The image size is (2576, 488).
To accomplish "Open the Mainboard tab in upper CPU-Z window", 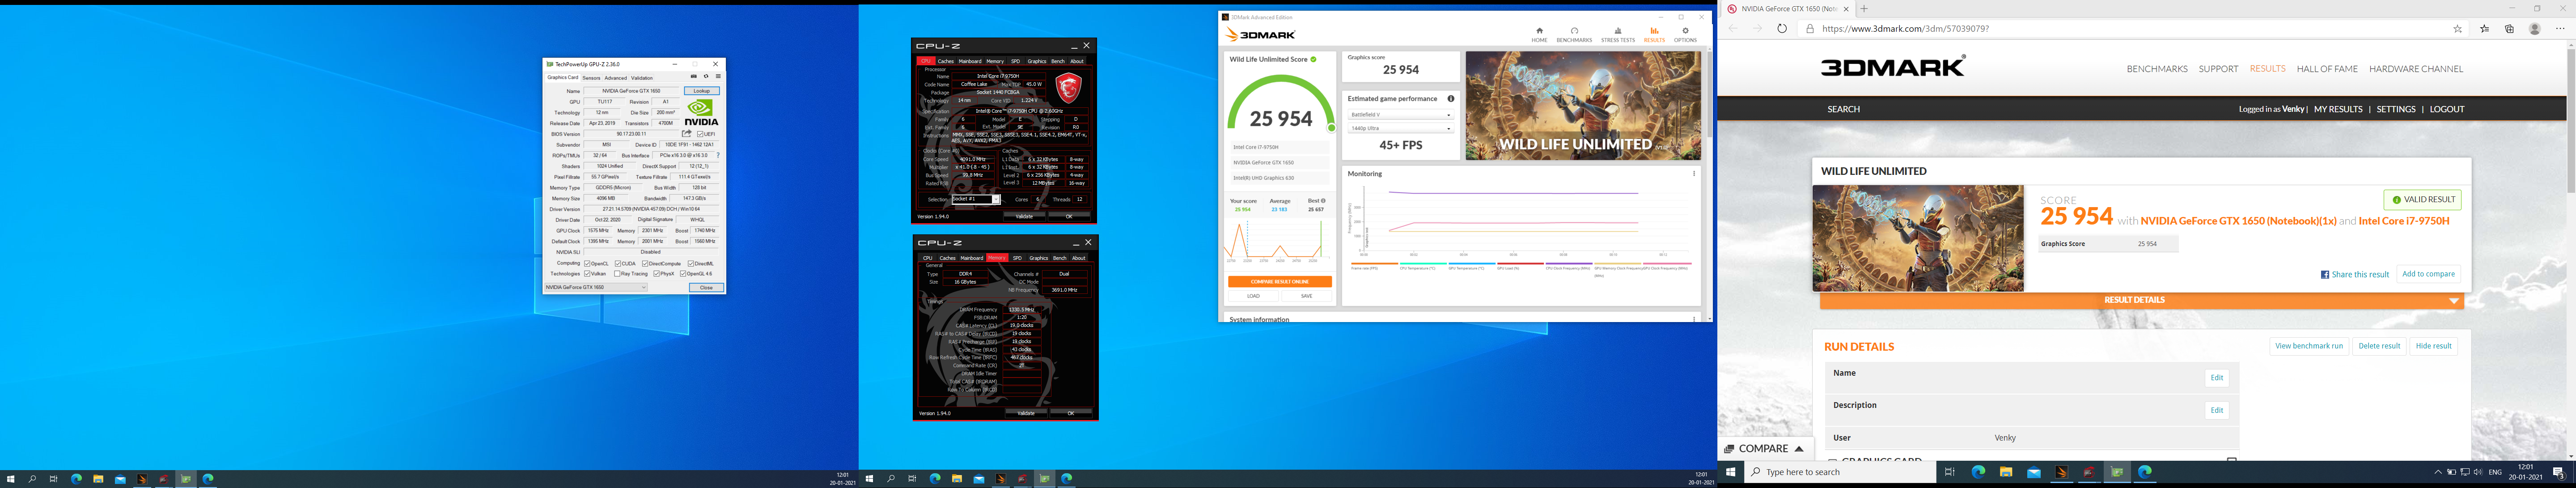I will tap(970, 61).
